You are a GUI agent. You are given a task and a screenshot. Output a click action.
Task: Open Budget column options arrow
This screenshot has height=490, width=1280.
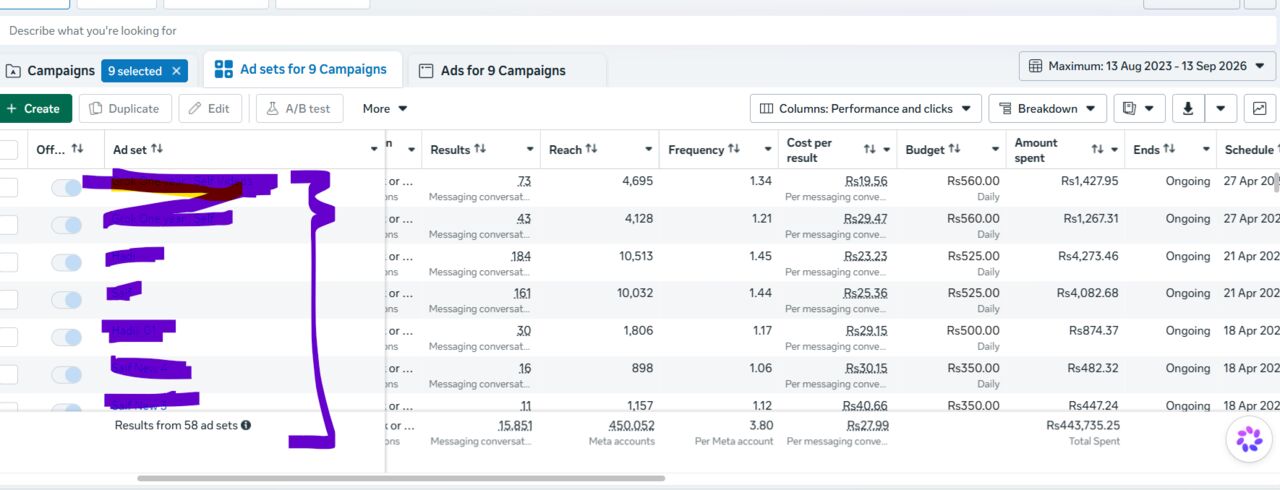pos(996,150)
